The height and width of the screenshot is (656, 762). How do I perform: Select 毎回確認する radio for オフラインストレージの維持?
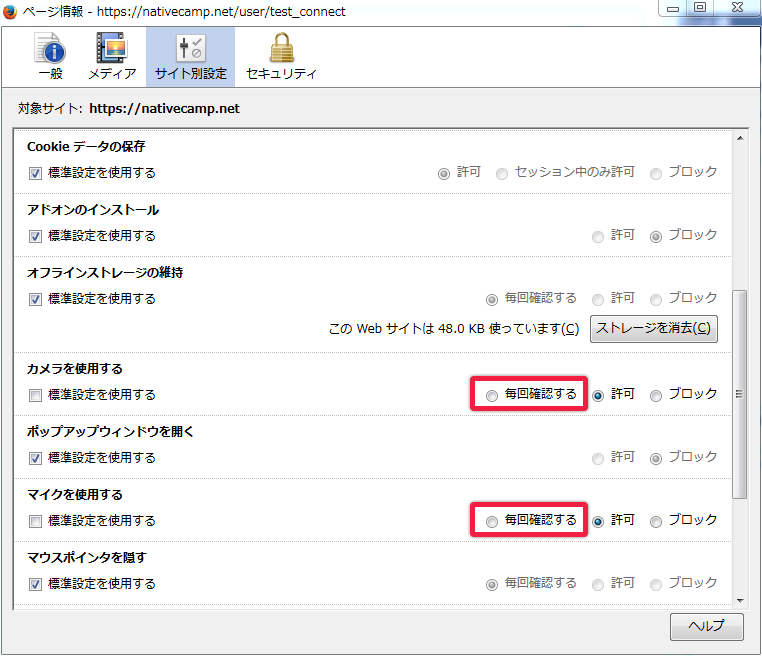(492, 299)
